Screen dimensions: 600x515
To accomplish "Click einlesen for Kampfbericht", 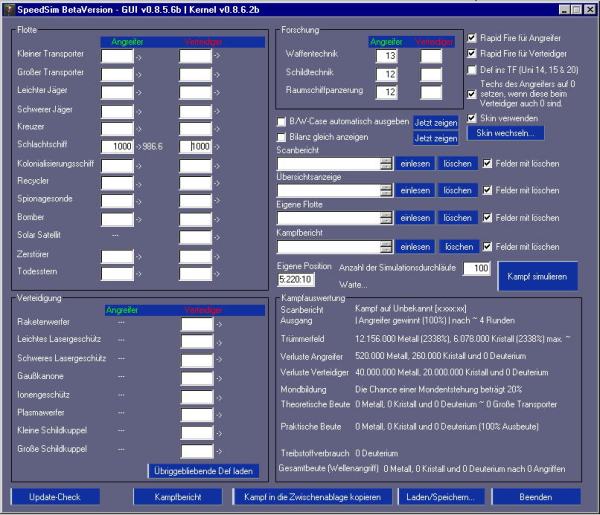I will (415, 247).
